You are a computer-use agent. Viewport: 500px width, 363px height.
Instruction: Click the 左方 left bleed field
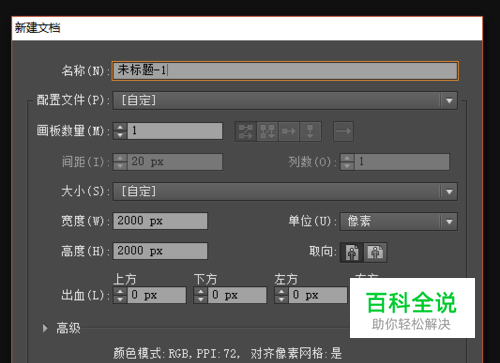[318, 295]
